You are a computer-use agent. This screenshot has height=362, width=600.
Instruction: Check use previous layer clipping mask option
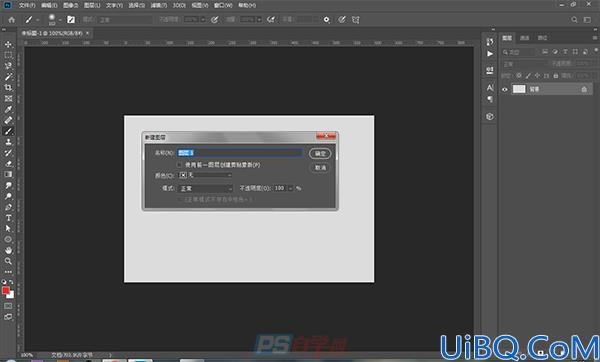pyautogui.click(x=179, y=165)
